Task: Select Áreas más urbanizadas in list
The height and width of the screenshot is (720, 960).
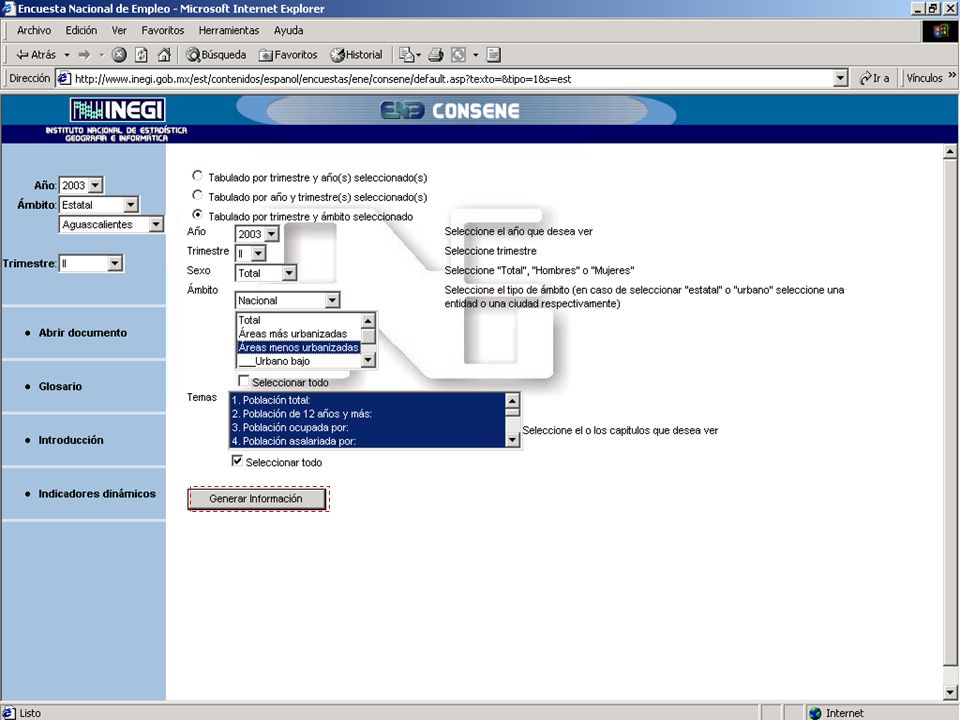Action: 299,334
